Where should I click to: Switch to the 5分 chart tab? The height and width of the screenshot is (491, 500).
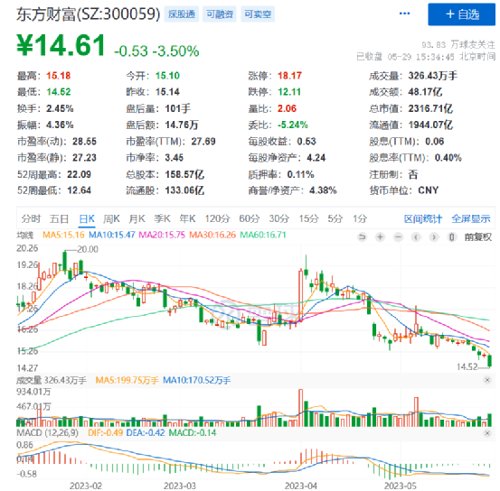click(335, 219)
